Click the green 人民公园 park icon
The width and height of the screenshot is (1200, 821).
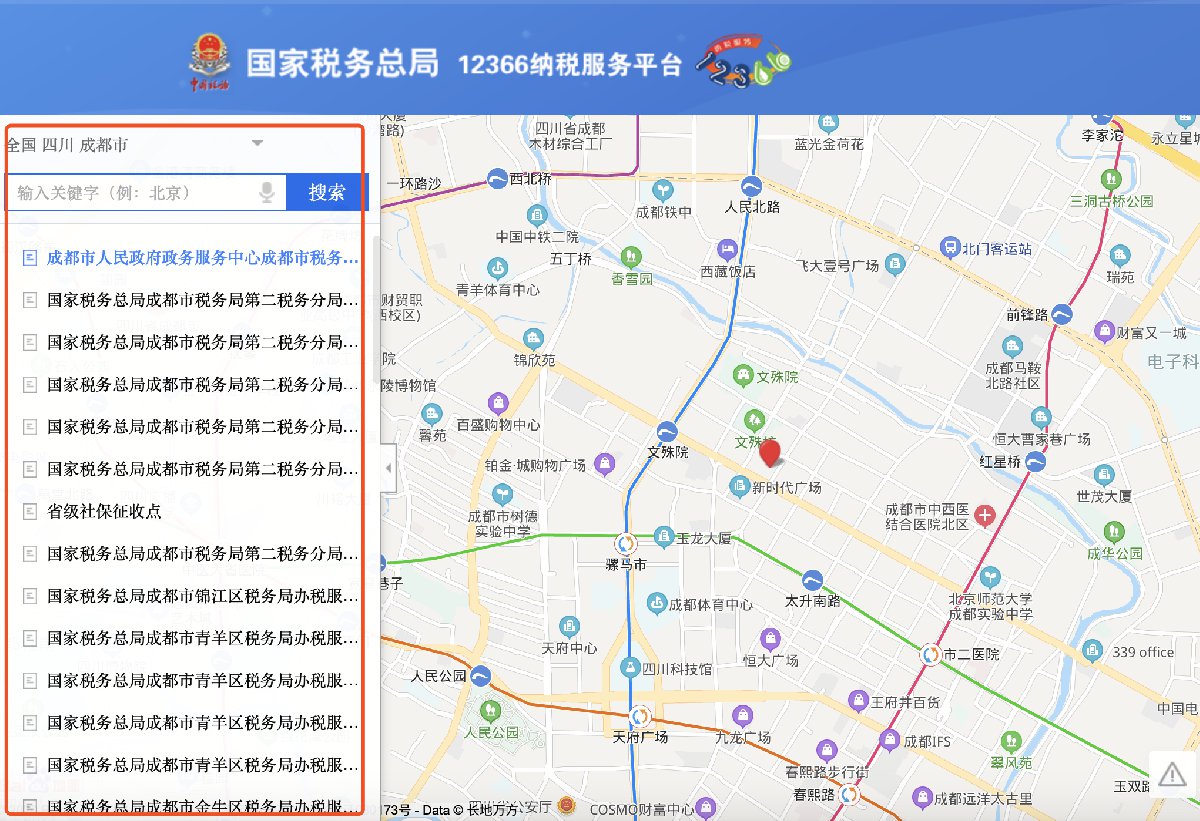490,710
